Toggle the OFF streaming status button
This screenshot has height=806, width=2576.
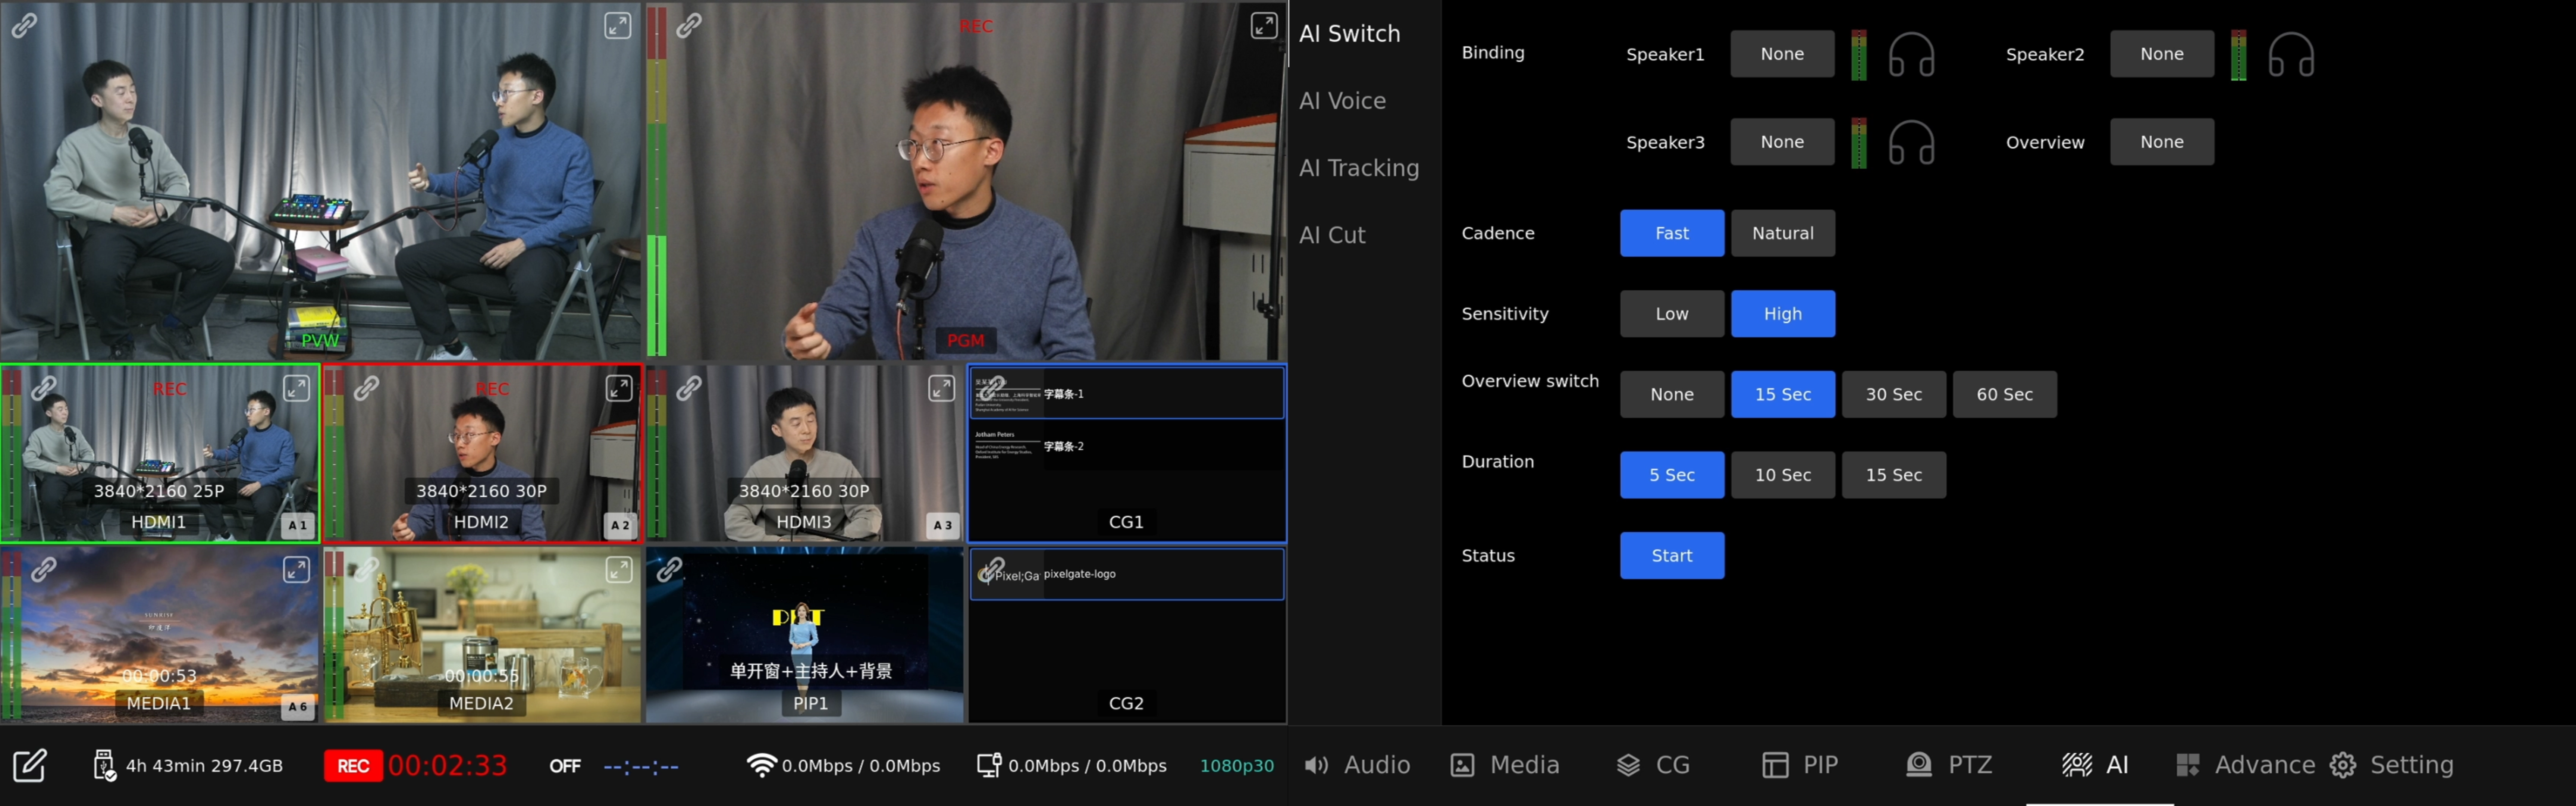tap(565, 766)
